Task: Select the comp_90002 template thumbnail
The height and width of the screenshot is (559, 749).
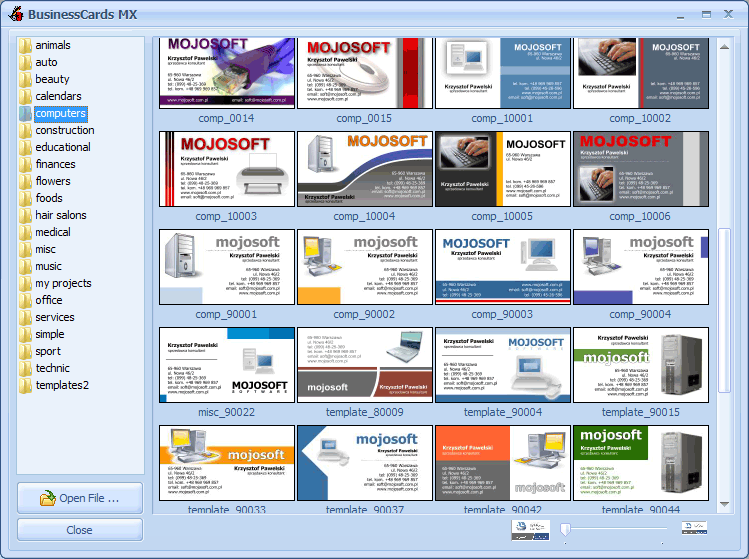Action: pyautogui.click(x=365, y=267)
